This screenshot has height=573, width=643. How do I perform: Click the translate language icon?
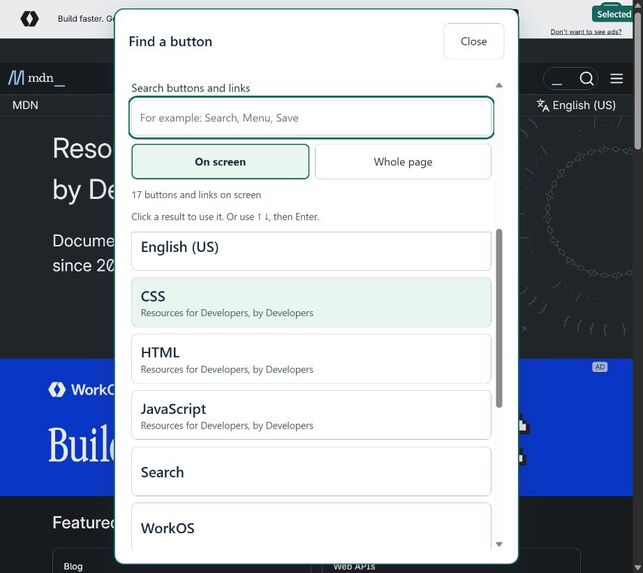[x=543, y=105]
